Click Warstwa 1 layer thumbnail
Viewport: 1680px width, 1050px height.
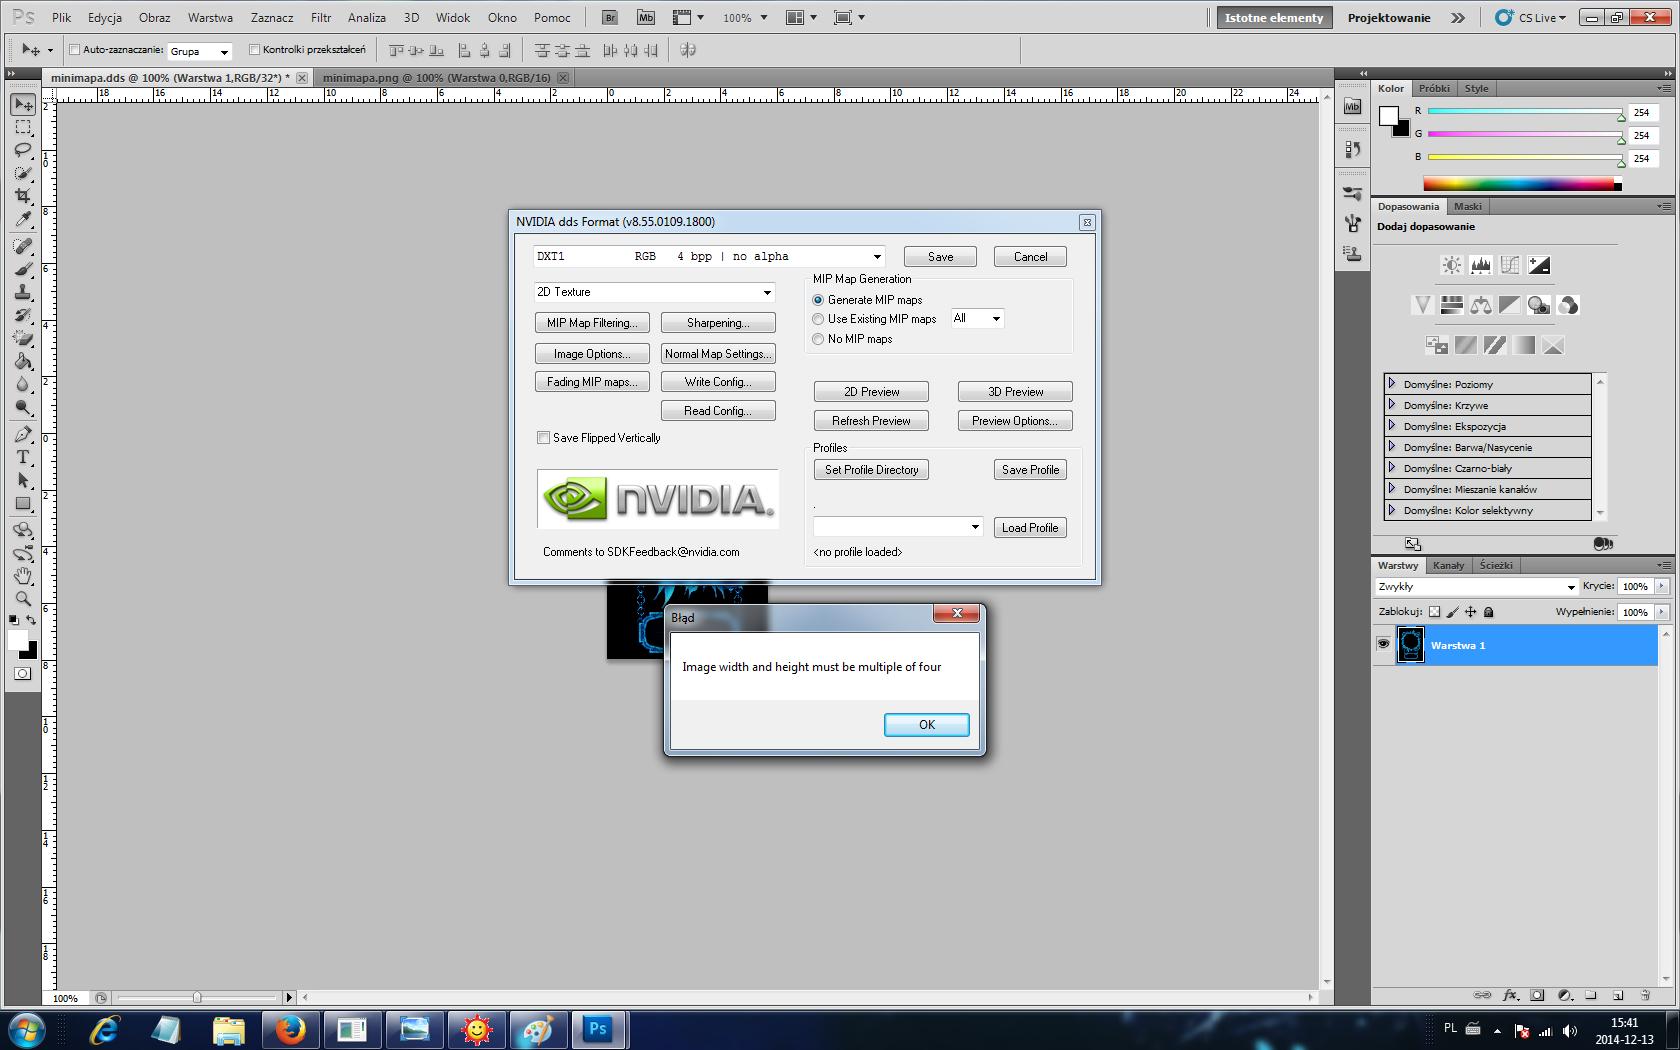coord(1410,645)
